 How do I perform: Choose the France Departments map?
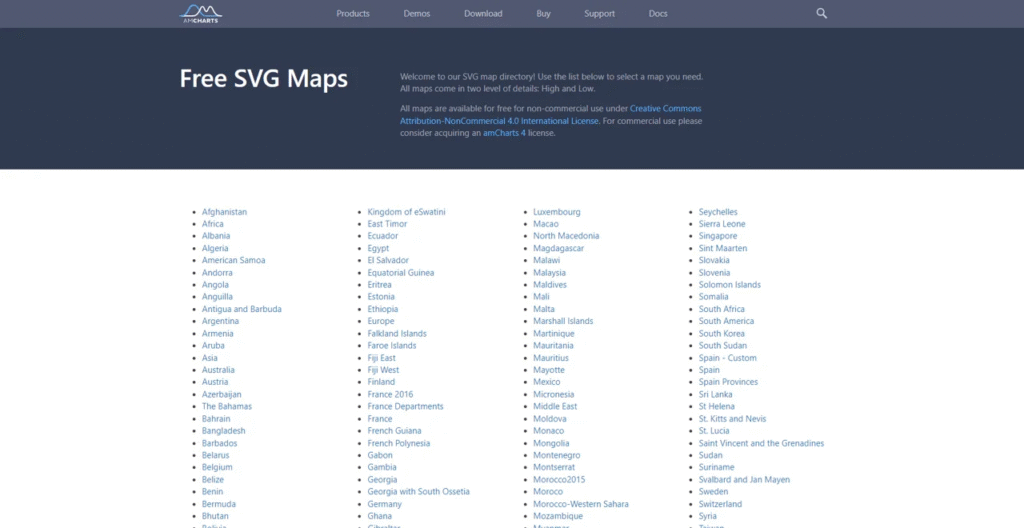[x=405, y=406]
